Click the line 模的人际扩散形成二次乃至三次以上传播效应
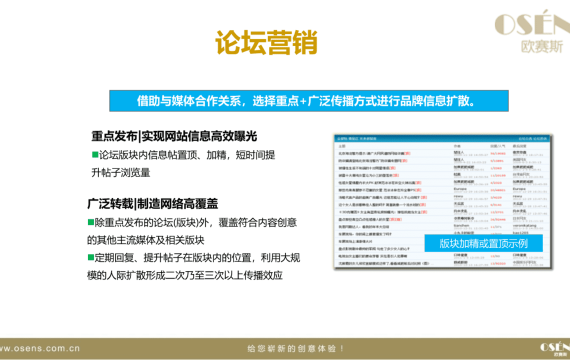 [x=185, y=275]
